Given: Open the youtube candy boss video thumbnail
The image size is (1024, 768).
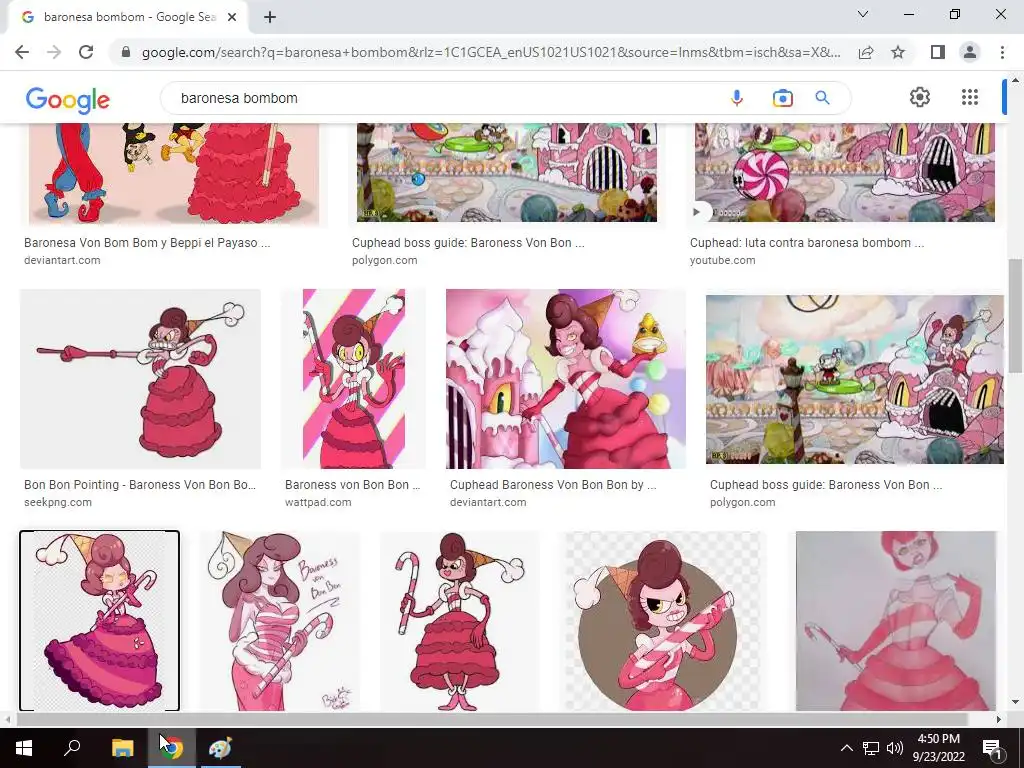Looking at the screenshot, I should 844,172.
